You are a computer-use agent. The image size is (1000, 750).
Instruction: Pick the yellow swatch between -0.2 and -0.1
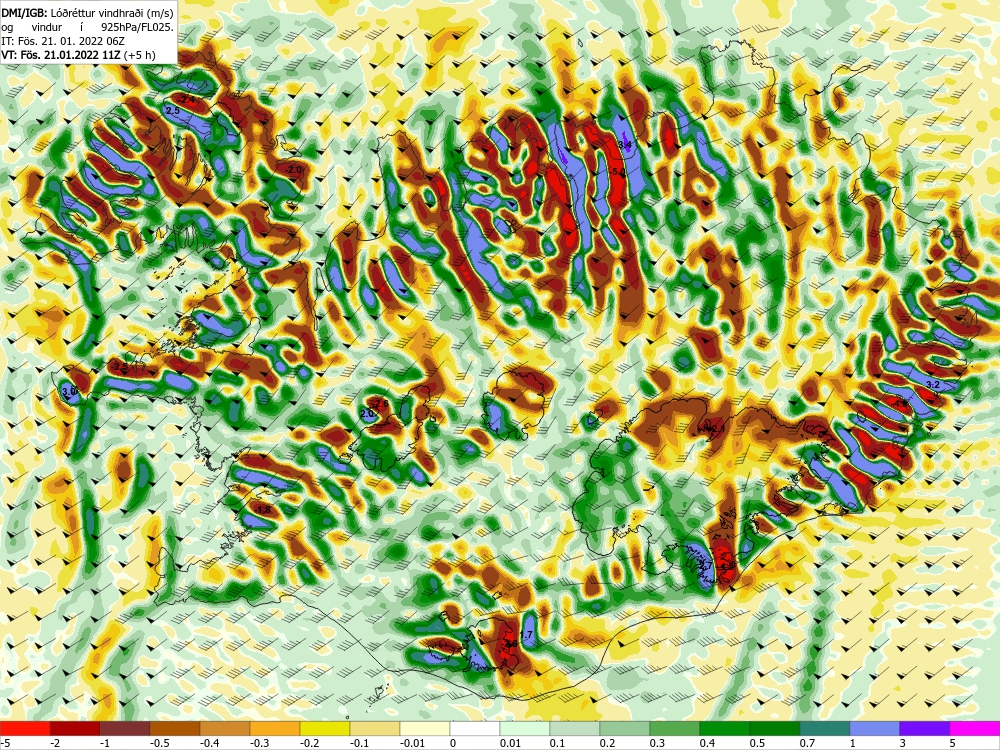point(325,728)
